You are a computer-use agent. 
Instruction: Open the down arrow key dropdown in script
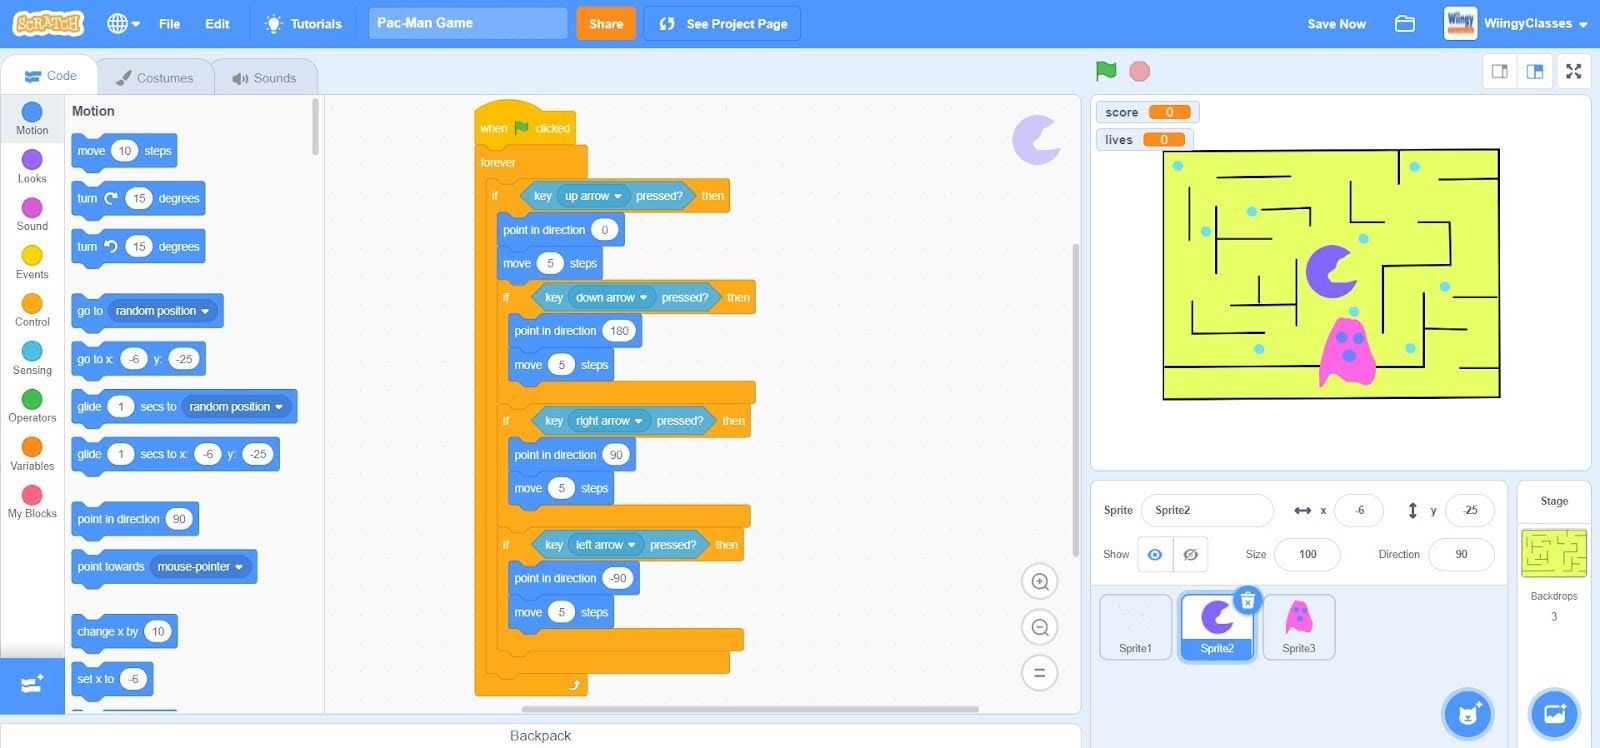click(x=611, y=298)
